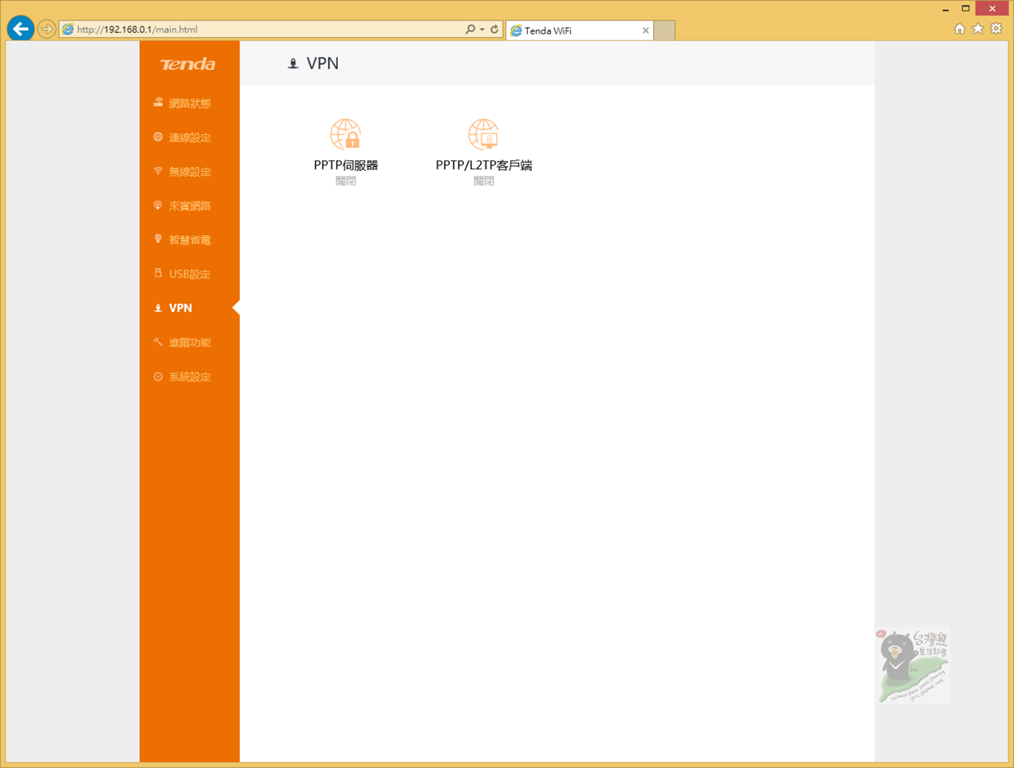Image resolution: width=1014 pixels, height=768 pixels.
Task: Open a new browser tab
Action: coord(665,30)
